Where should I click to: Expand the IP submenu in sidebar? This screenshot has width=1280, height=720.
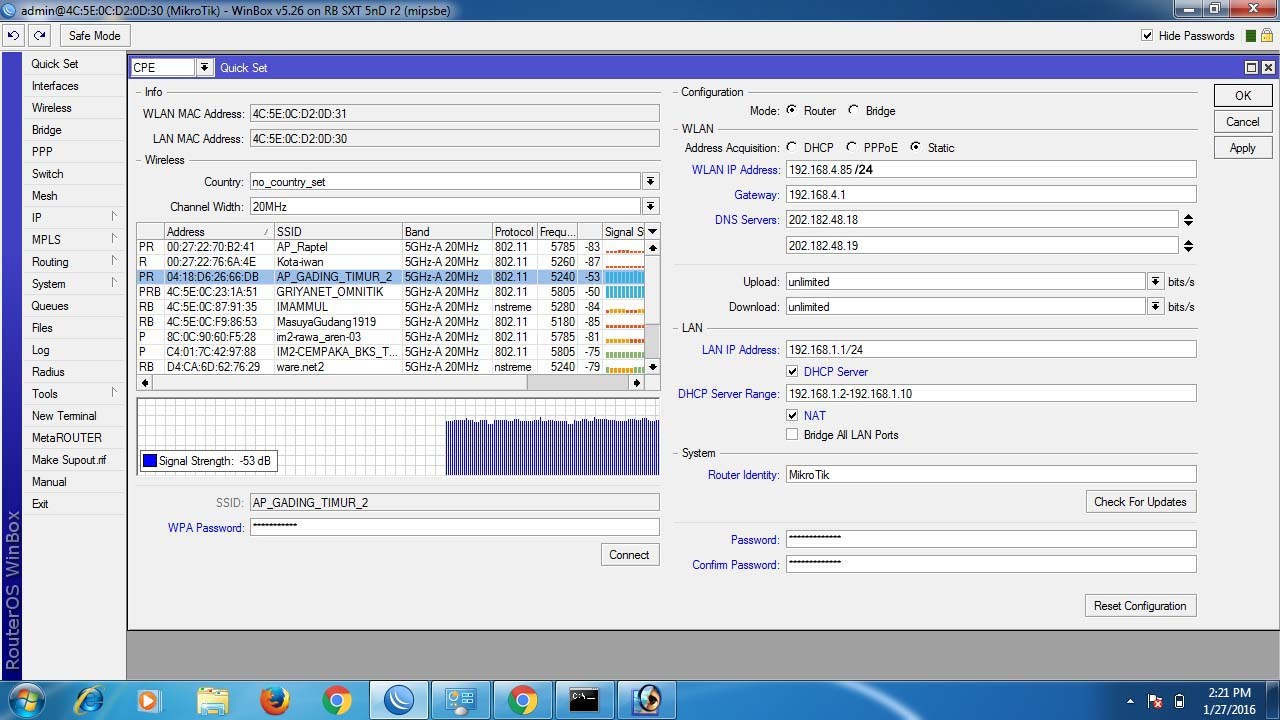(75, 217)
